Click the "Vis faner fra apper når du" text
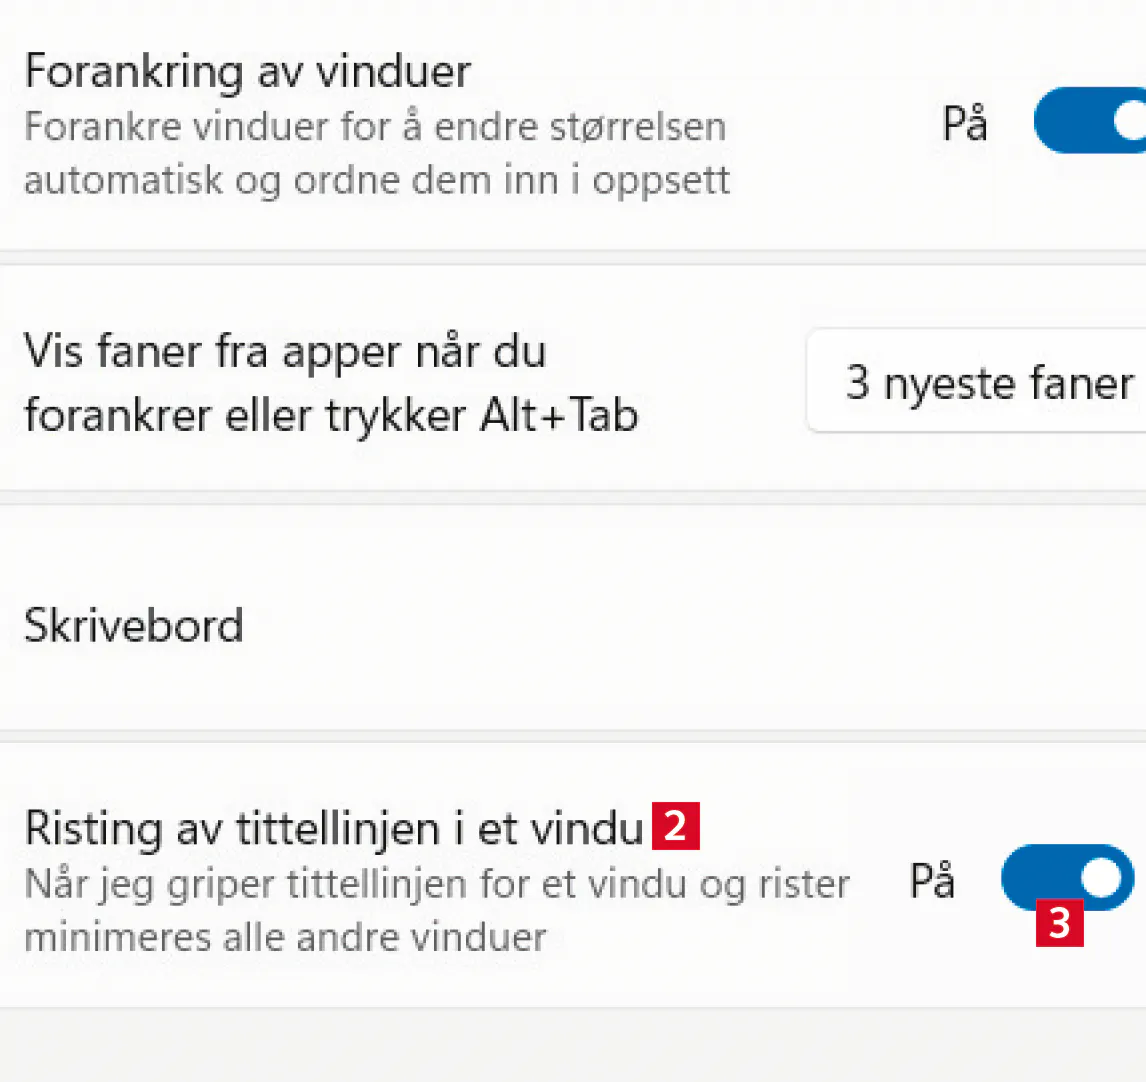The width and height of the screenshot is (1146, 1082). [285, 351]
